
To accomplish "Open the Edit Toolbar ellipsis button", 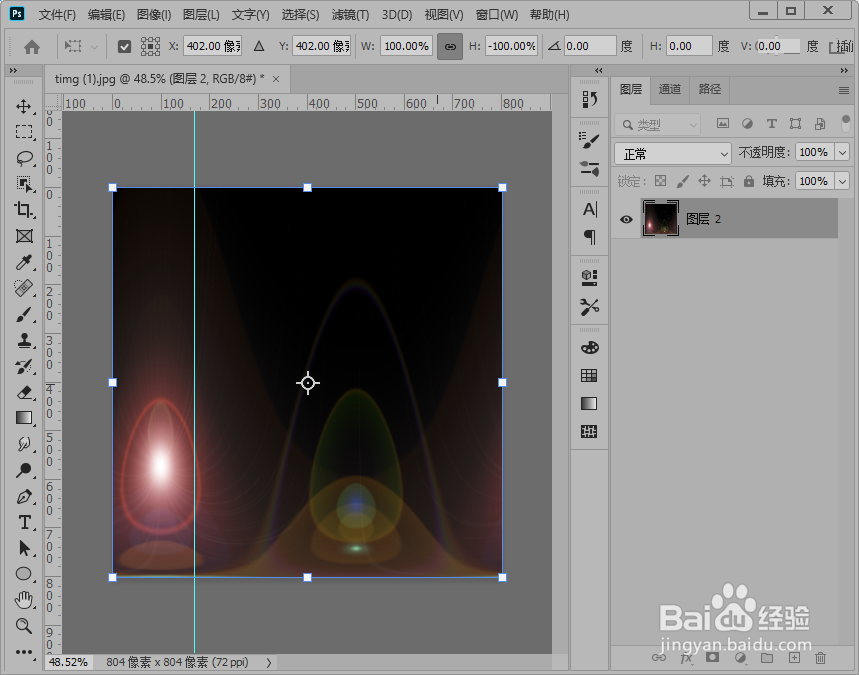I will (x=24, y=652).
